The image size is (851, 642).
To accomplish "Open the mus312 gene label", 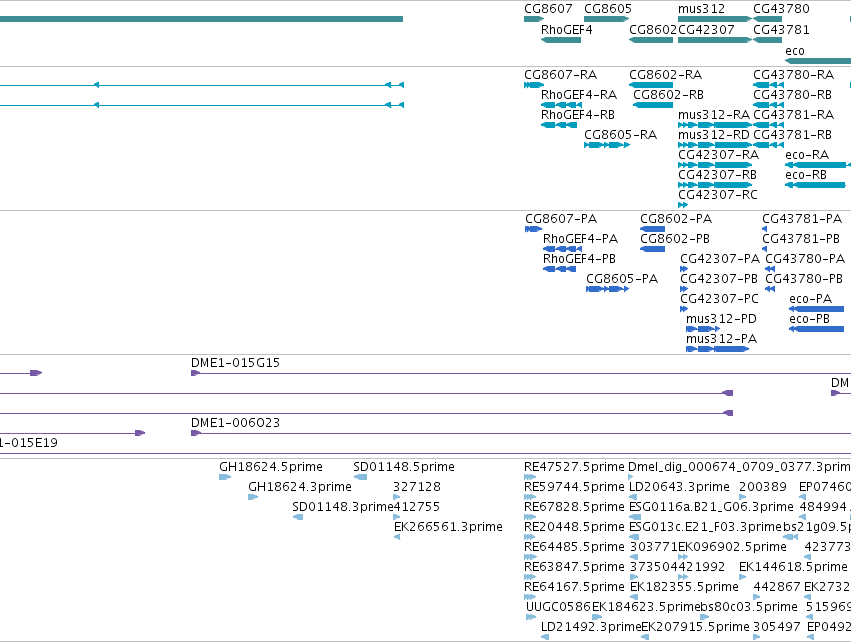I will tap(701, 9).
